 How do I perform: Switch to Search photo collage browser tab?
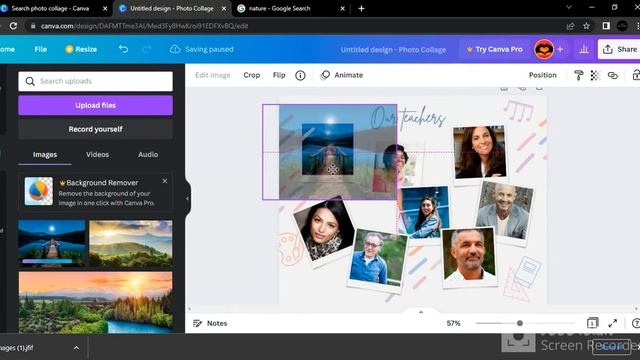coord(50,8)
